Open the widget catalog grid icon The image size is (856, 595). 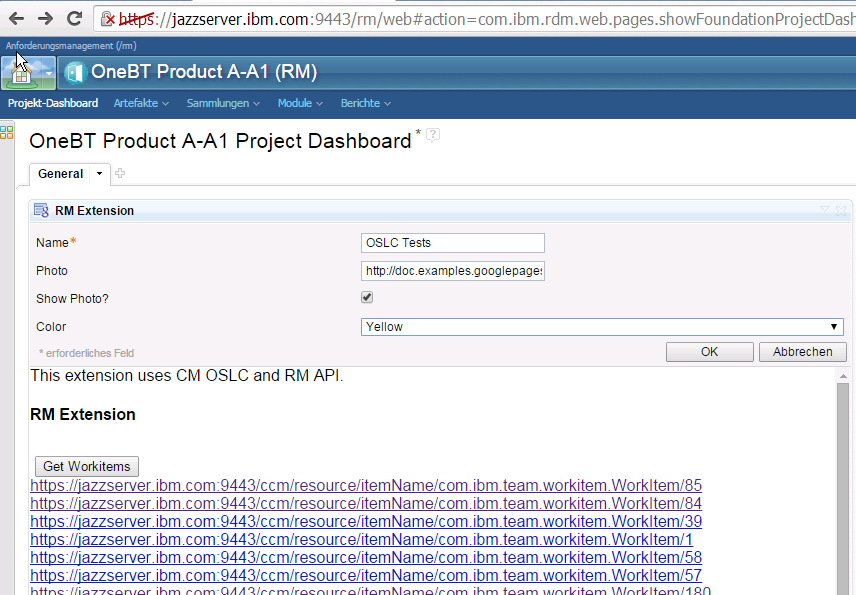[x=7, y=131]
